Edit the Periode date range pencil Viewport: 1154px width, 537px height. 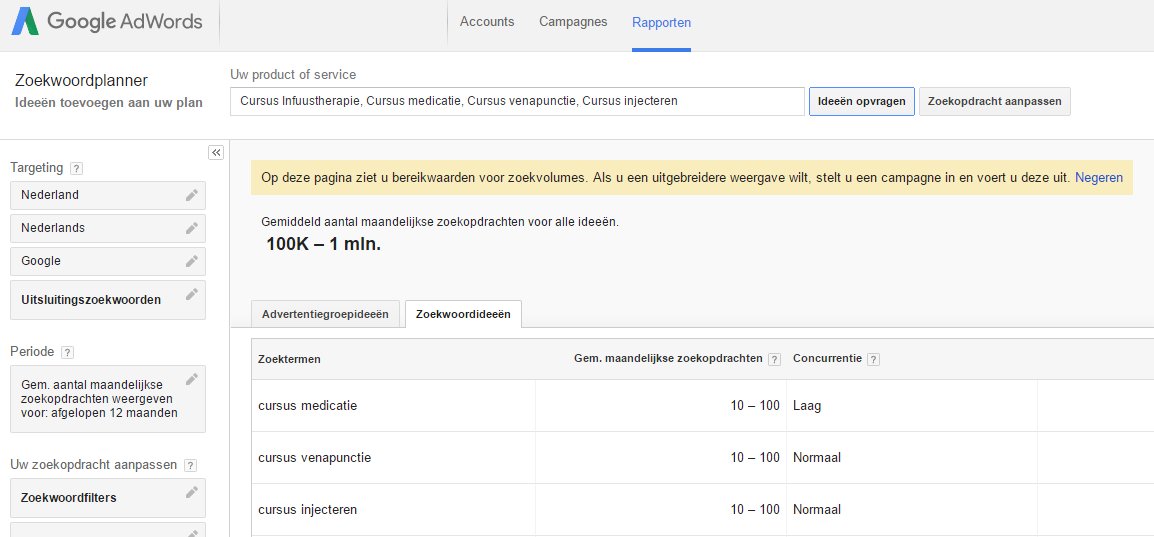click(x=191, y=380)
